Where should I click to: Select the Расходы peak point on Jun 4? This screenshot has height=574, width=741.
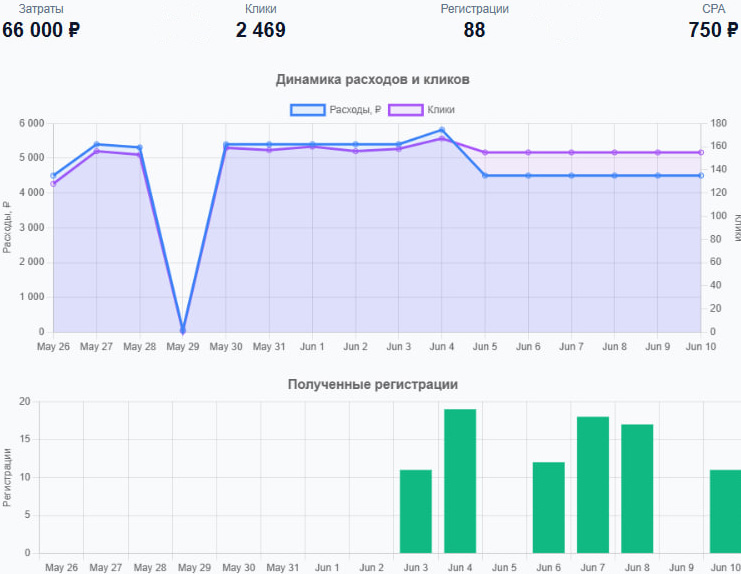click(x=442, y=130)
